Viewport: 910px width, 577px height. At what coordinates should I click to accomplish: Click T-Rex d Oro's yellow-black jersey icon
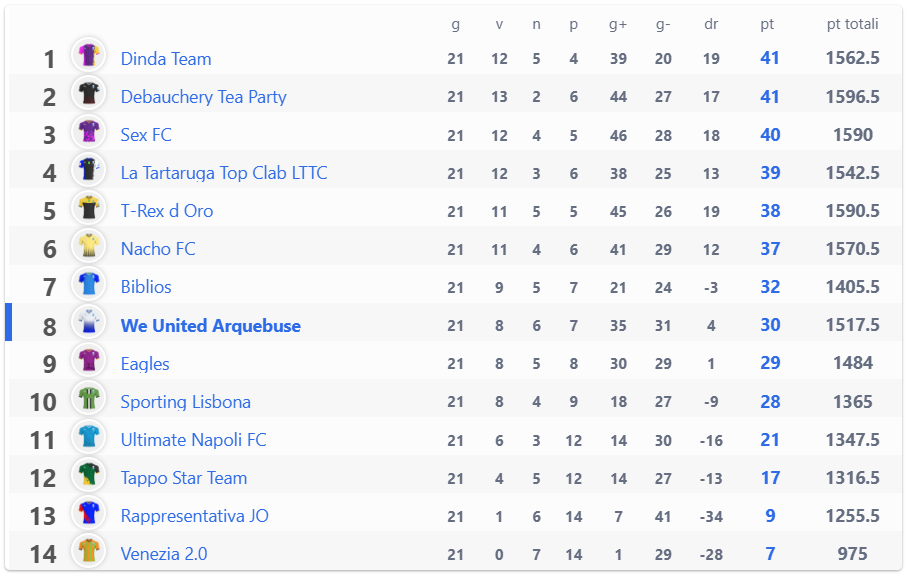tap(89, 207)
